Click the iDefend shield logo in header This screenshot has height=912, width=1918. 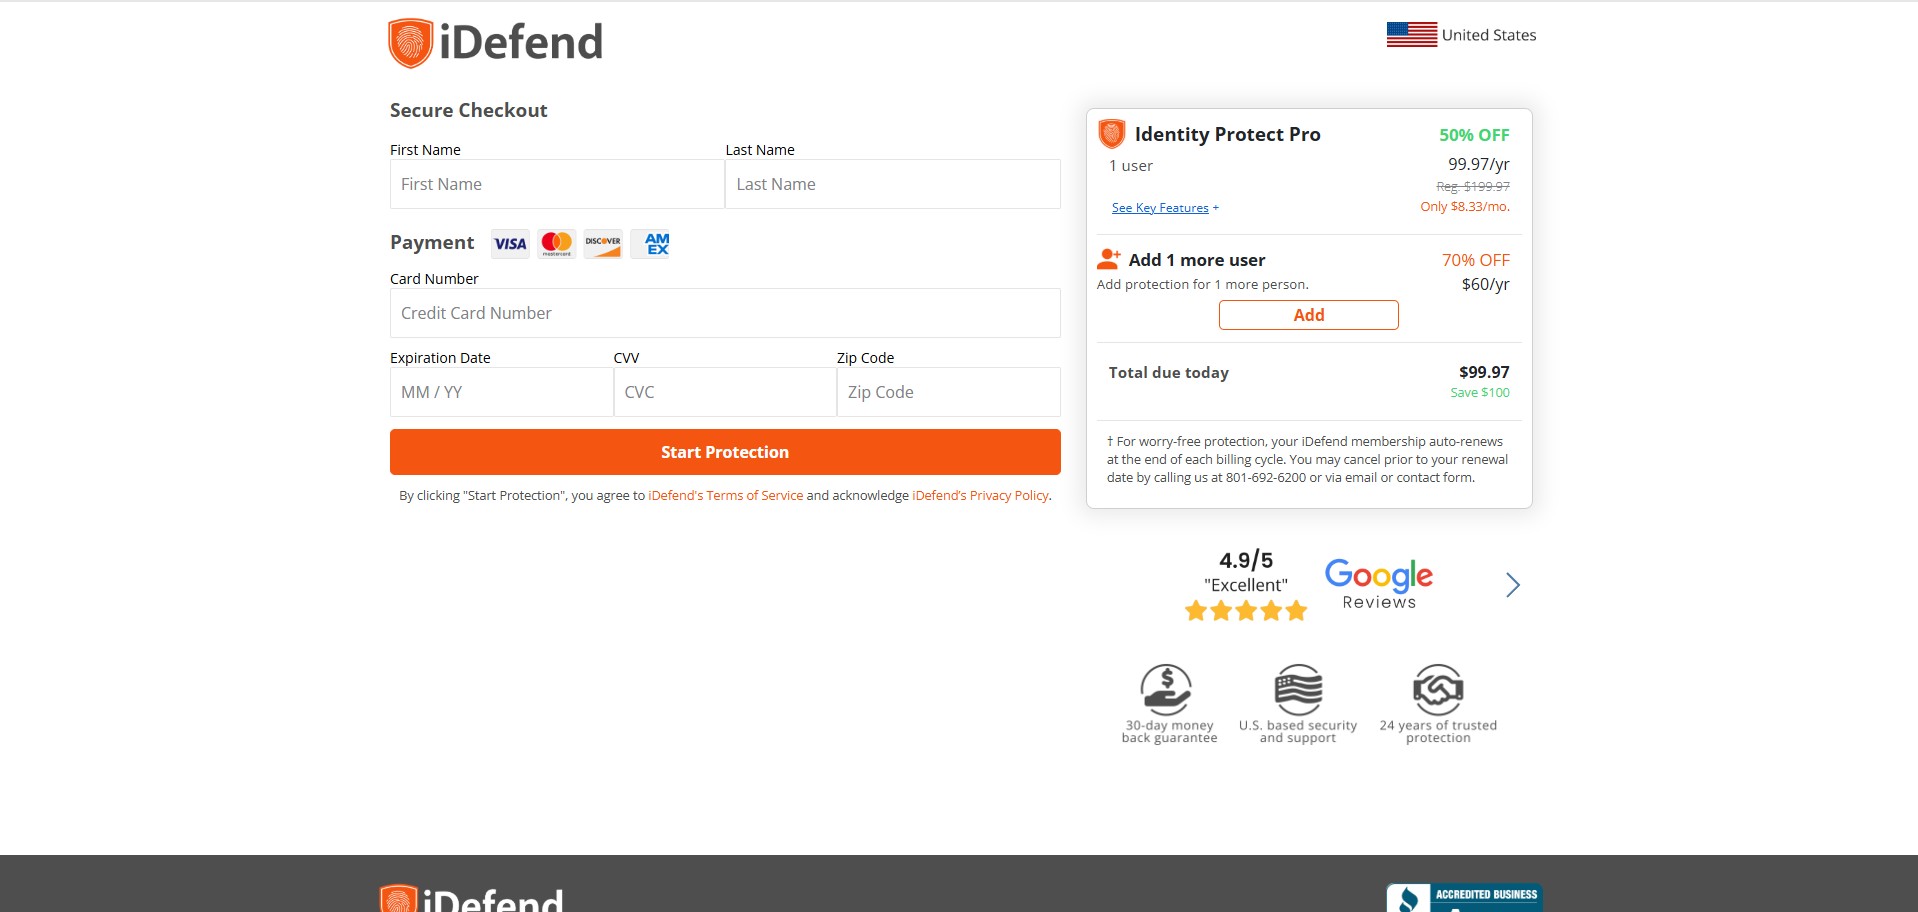410,43
